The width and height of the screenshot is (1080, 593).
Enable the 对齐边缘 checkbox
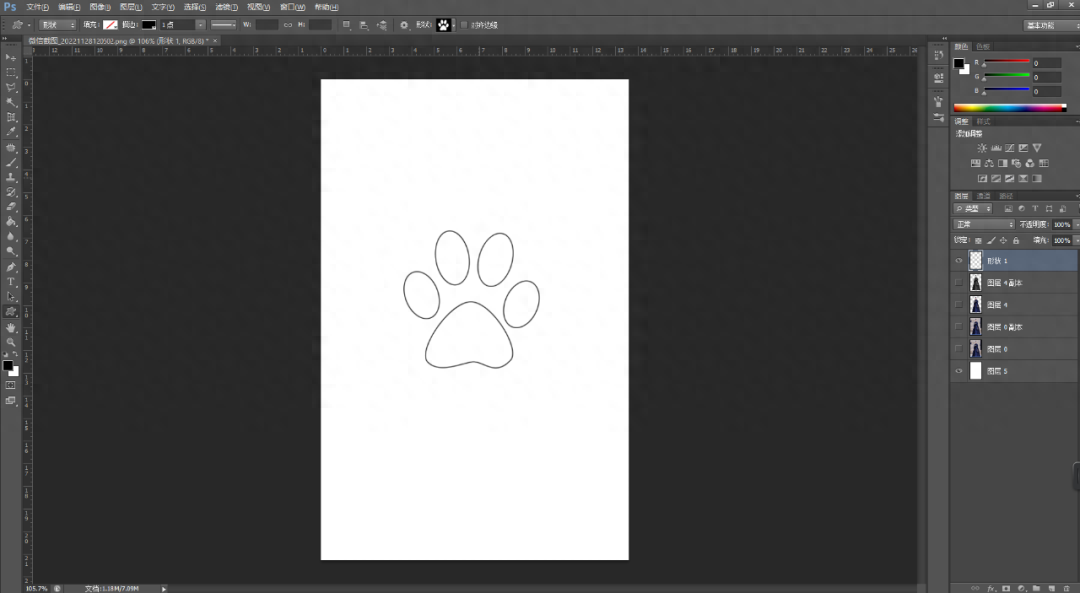pyautogui.click(x=464, y=25)
